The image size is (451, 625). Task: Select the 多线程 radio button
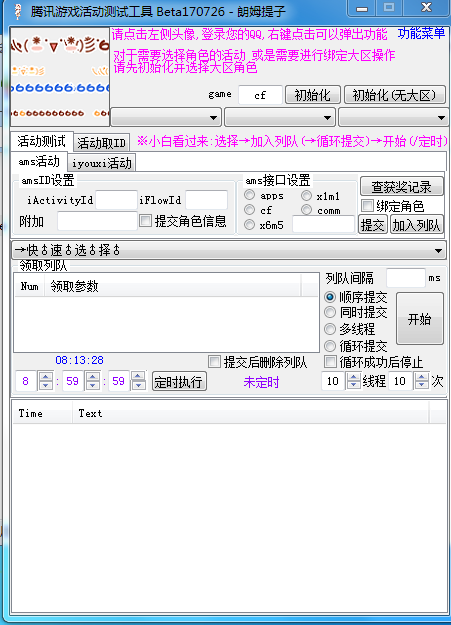click(330, 329)
